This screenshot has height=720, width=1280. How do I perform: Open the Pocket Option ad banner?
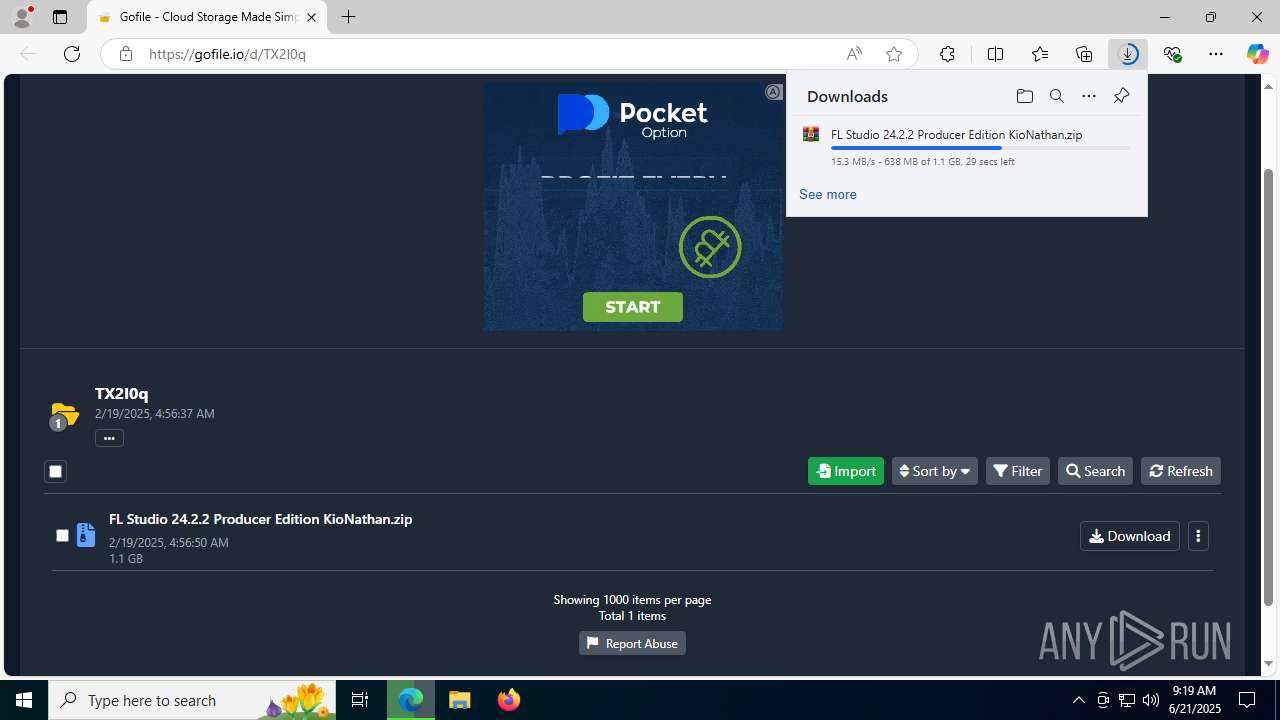[x=633, y=207]
